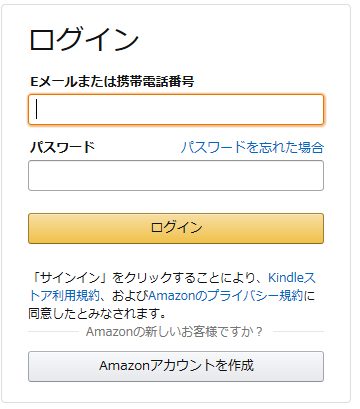Click the trailing に after the privacy link
Image resolution: width=360 pixels, height=409 pixels.
(x=309, y=295)
